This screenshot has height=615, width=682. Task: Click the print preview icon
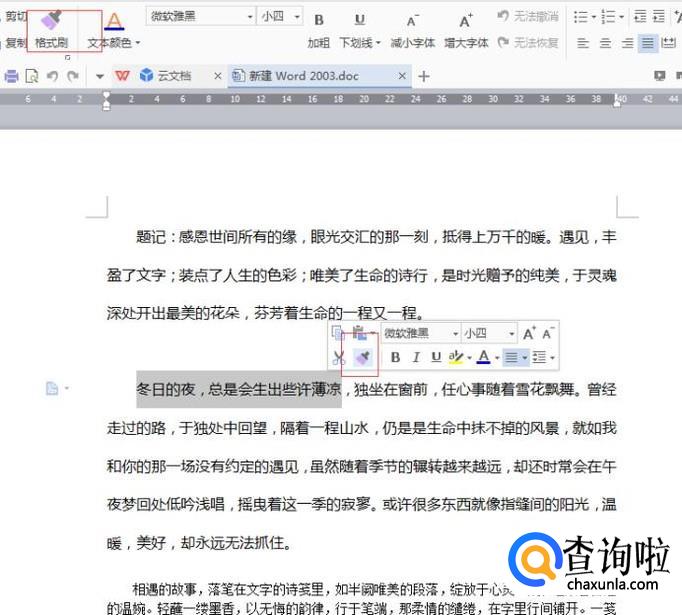click(32, 77)
